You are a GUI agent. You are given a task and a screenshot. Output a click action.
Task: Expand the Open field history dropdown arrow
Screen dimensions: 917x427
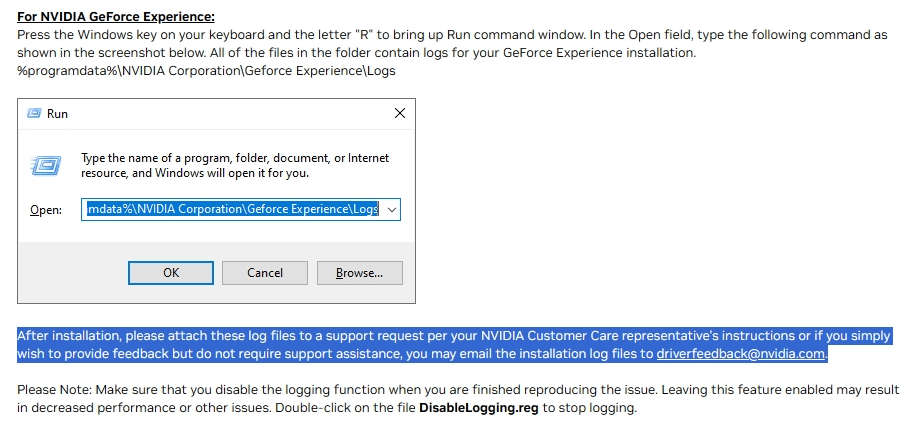(392, 209)
